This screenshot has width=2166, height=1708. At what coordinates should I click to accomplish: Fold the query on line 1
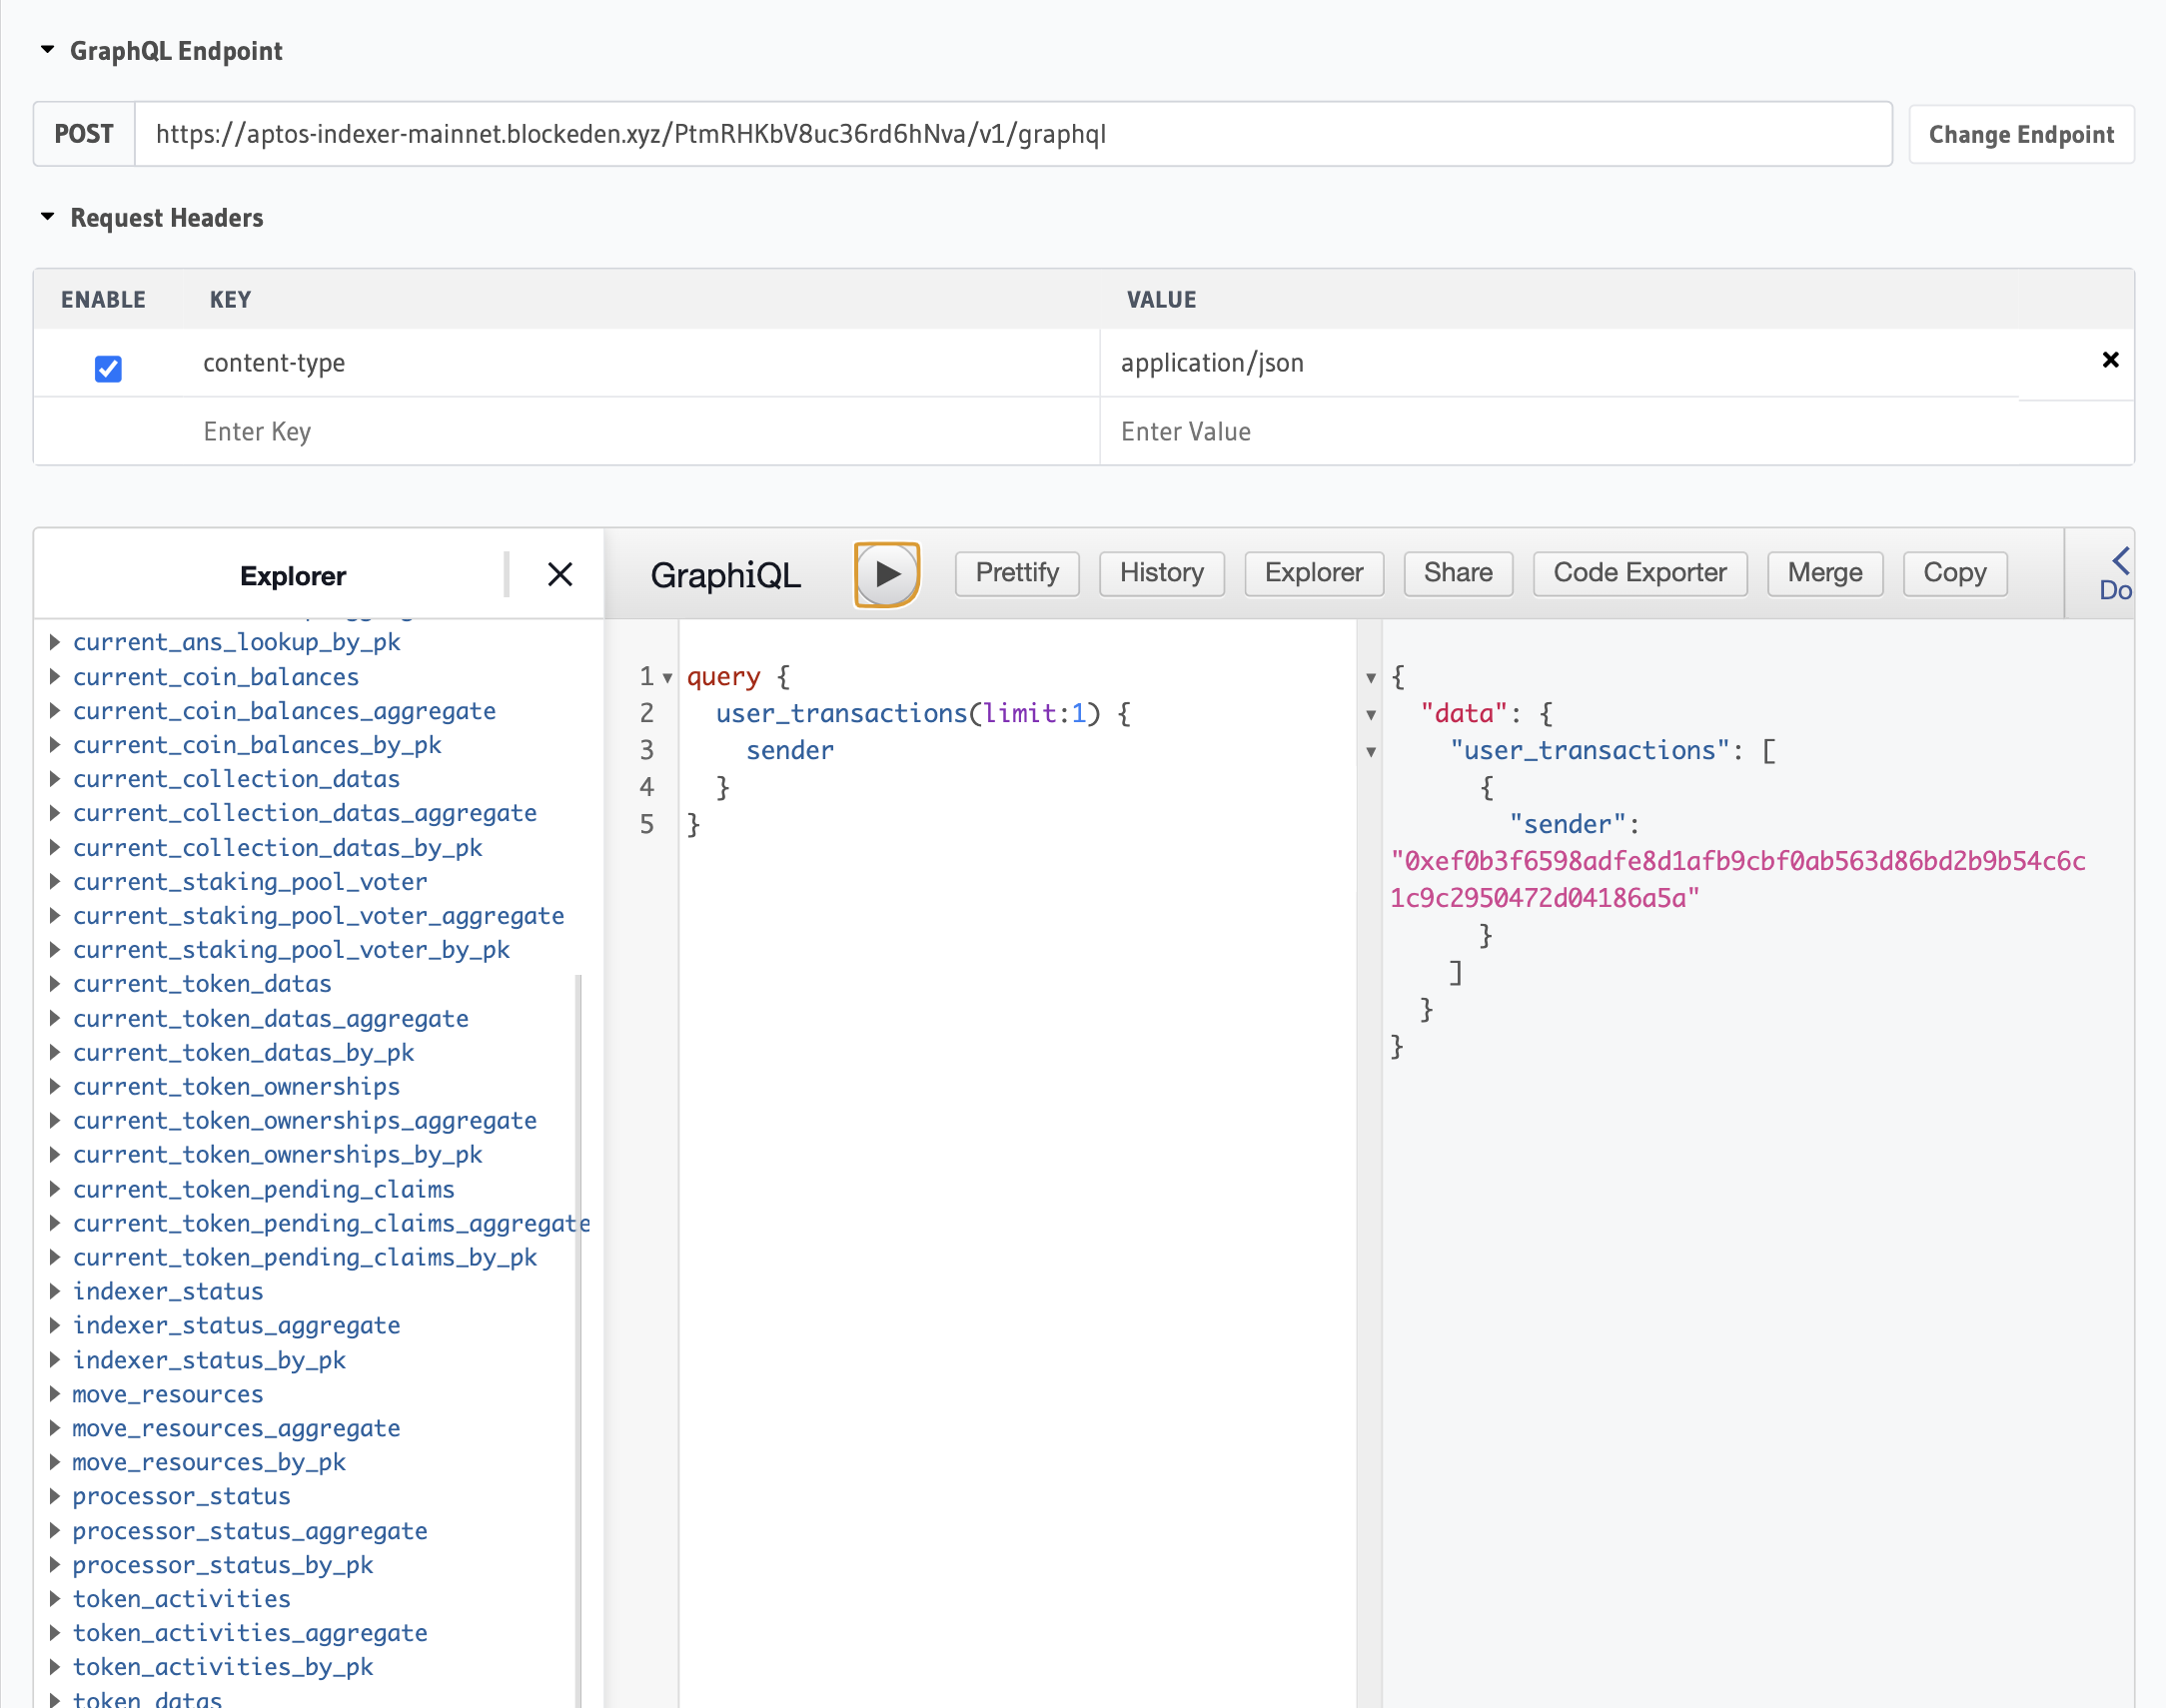[668, 678]
